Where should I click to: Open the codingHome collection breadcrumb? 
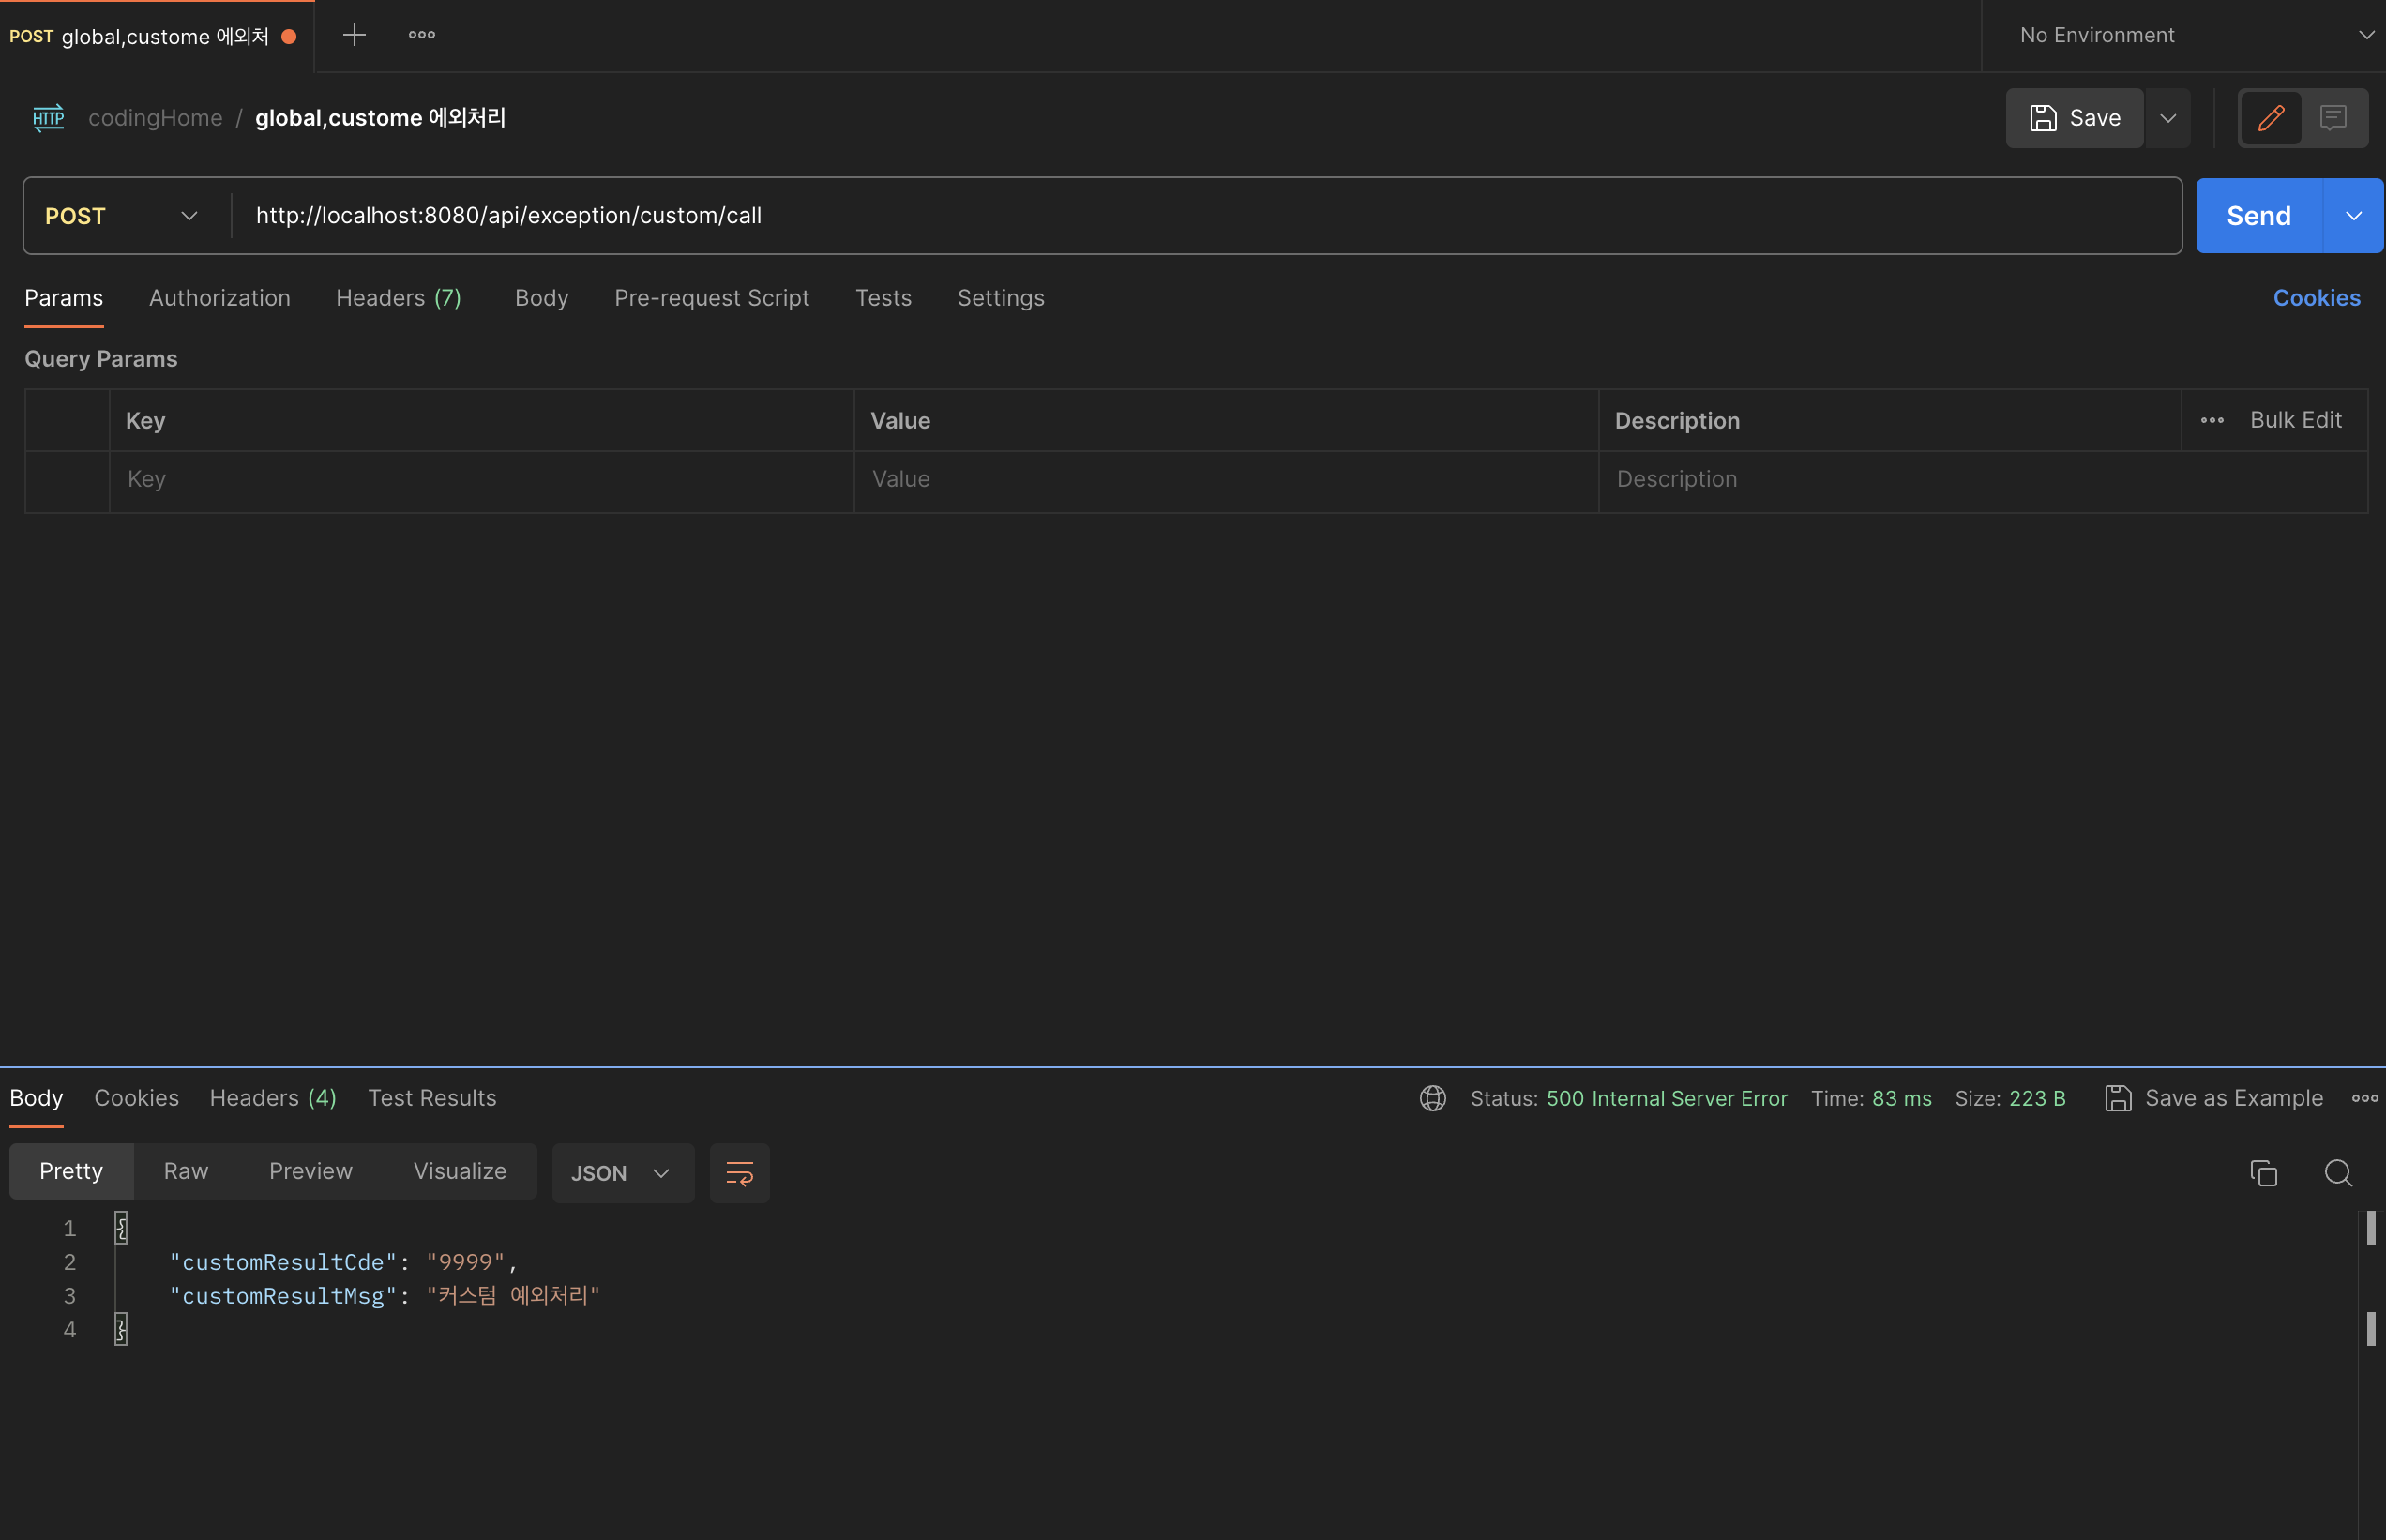pos(155,118)
